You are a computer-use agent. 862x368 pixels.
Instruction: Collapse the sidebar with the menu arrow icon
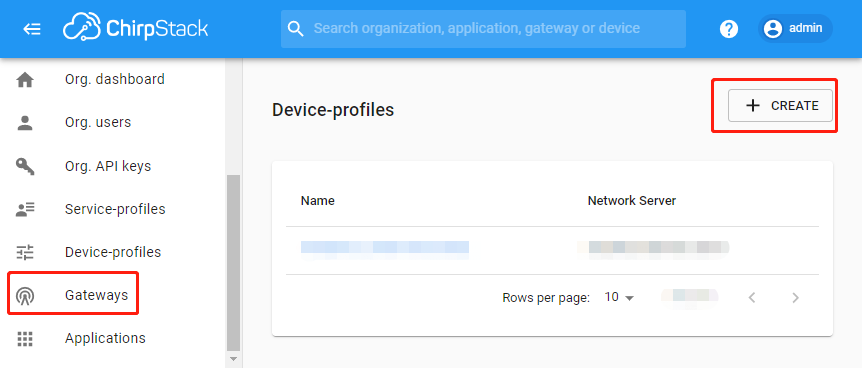[32, 29]
